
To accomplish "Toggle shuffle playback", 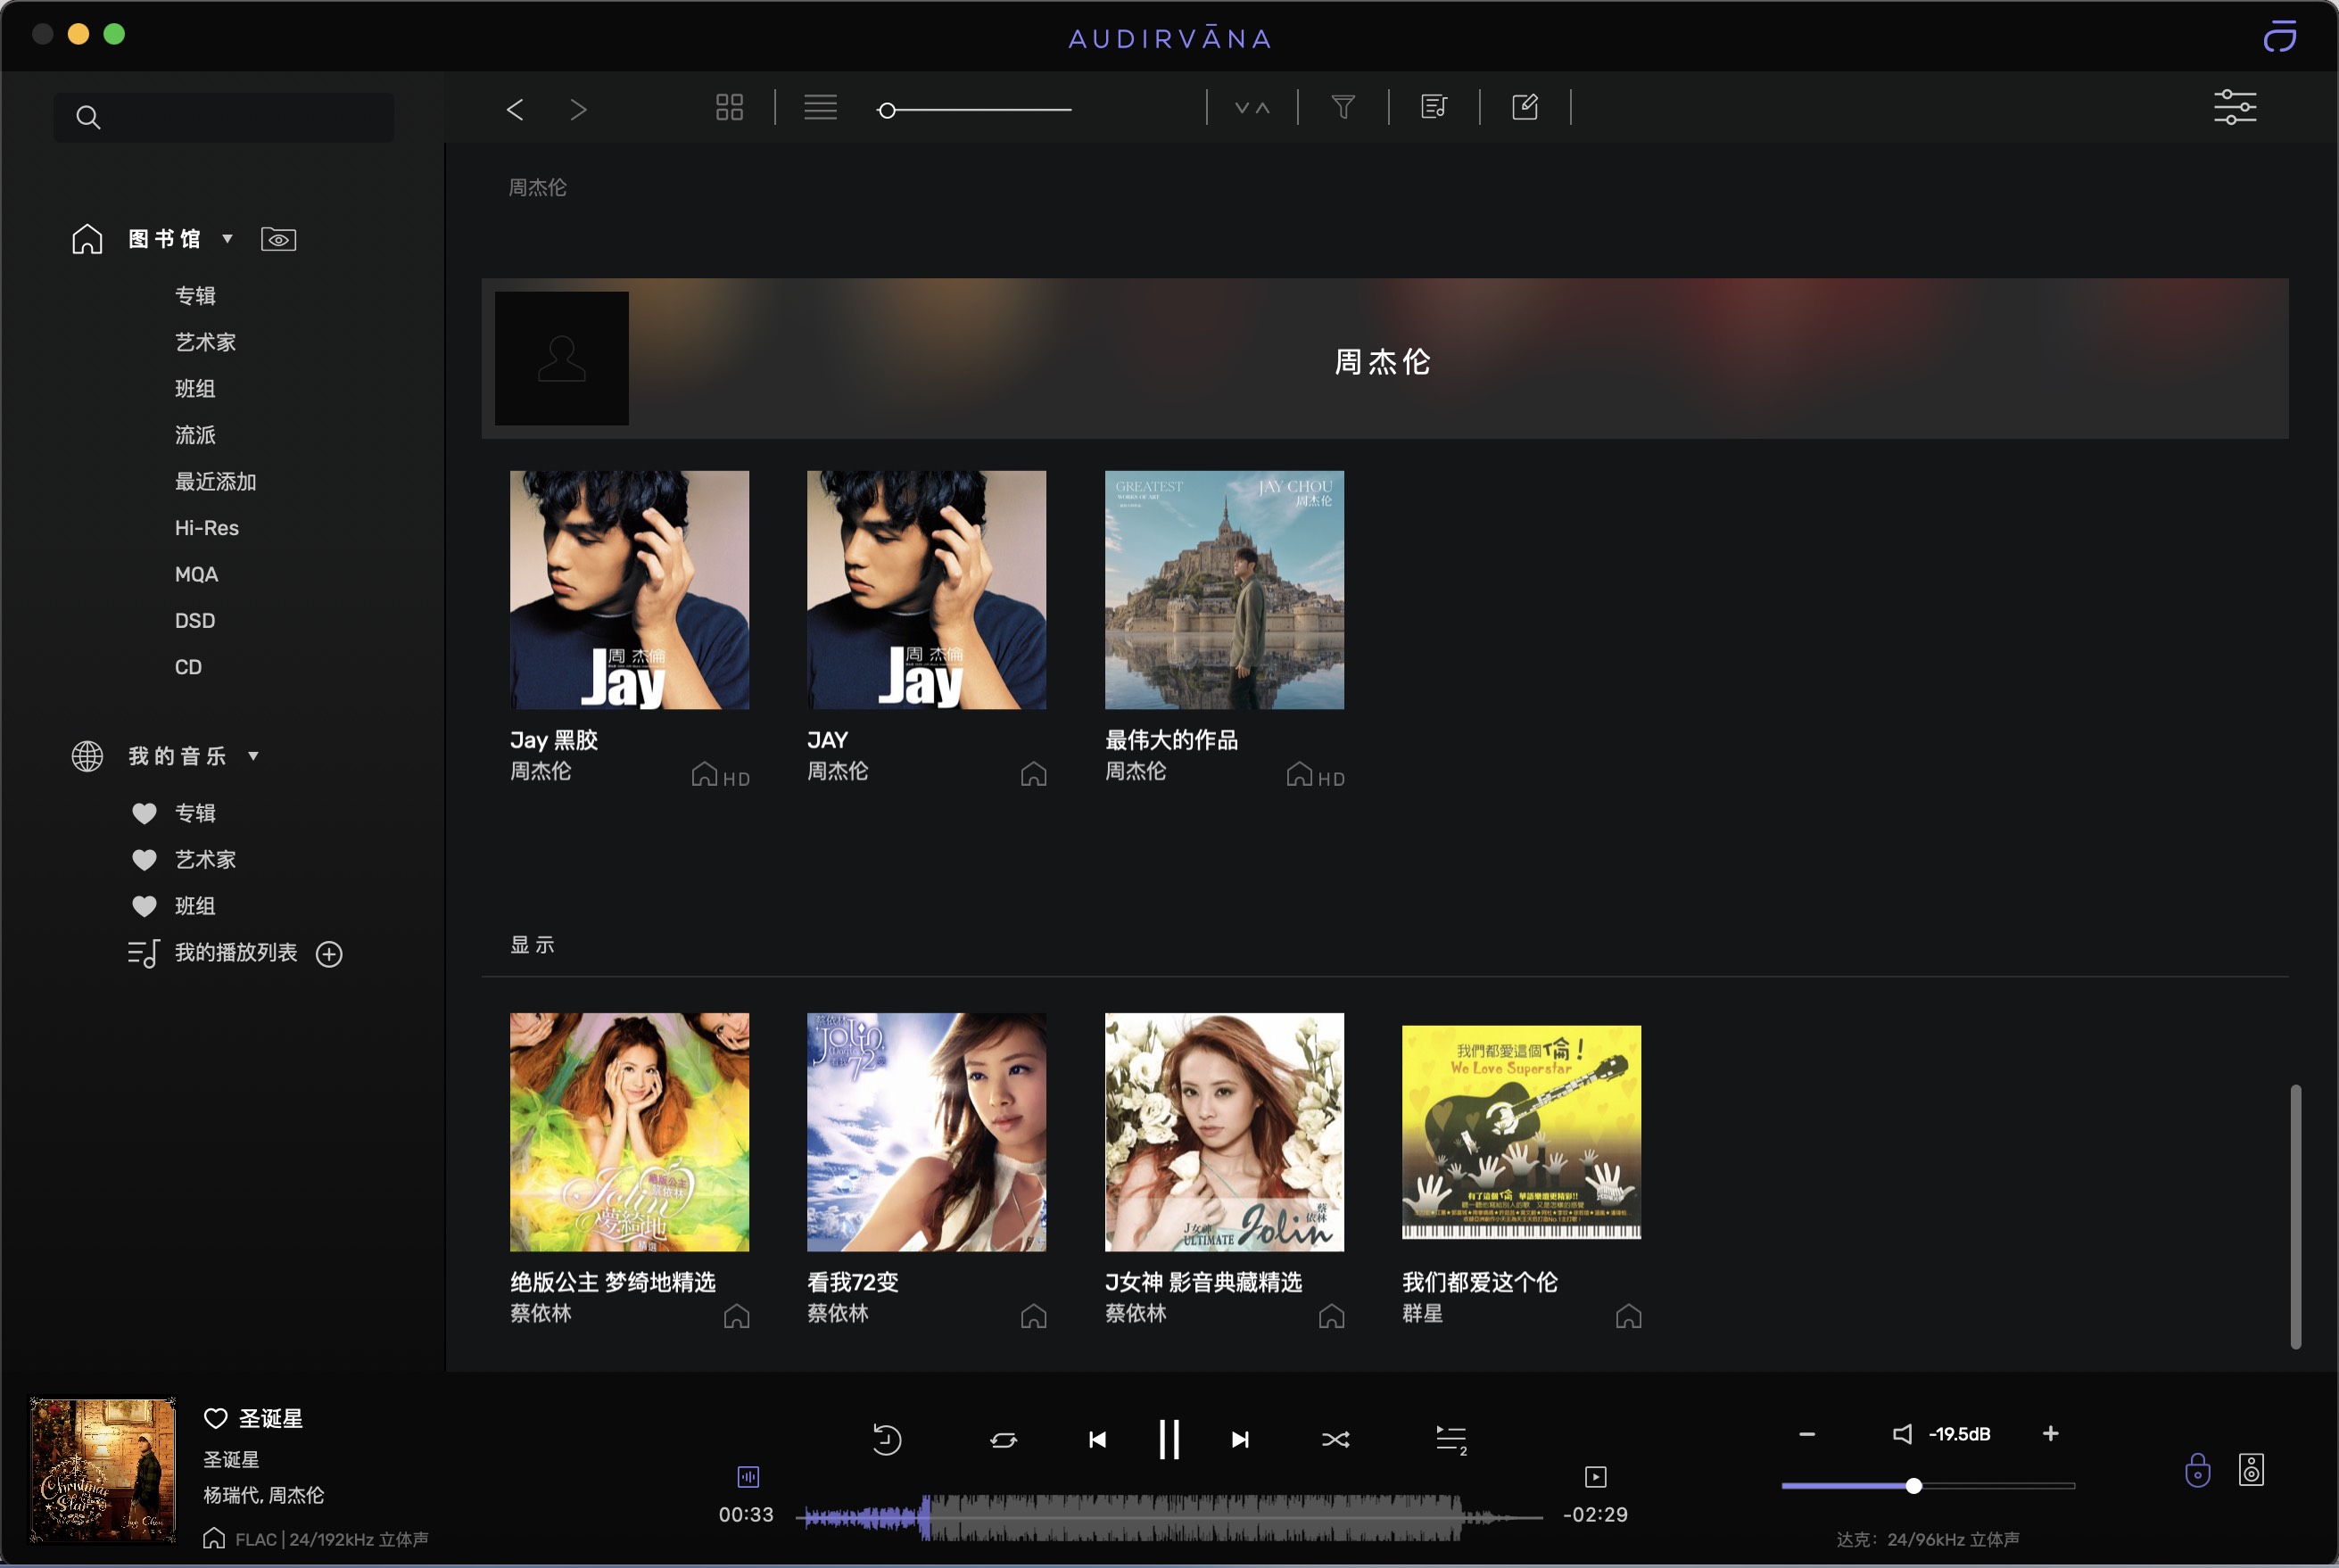I will 1335,1439.
